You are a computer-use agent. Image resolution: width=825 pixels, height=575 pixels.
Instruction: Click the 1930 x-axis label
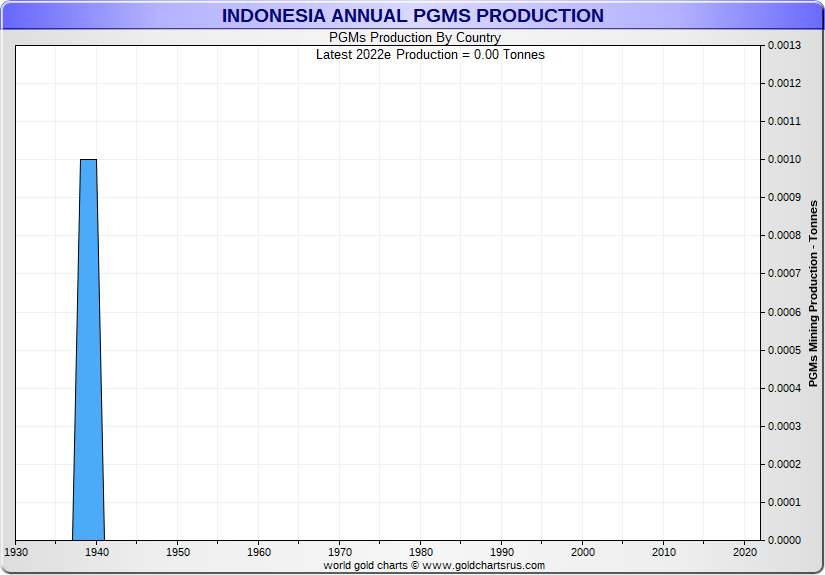click(16, 552)
